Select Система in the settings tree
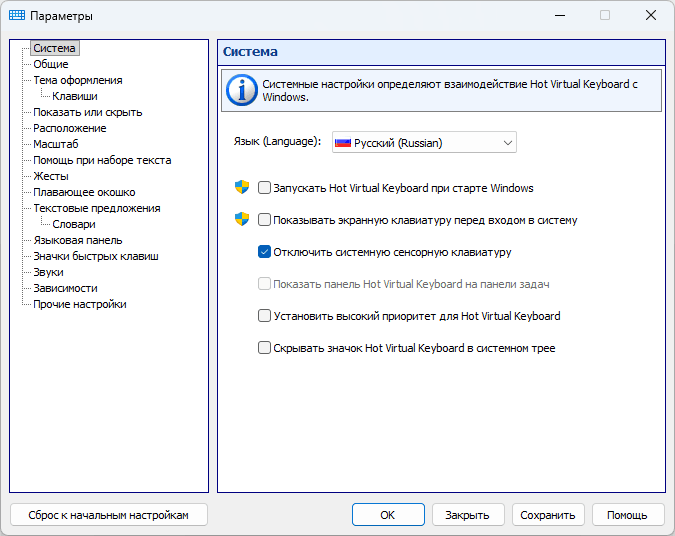This screenshot has height=536, width=675. click(55, 48)
